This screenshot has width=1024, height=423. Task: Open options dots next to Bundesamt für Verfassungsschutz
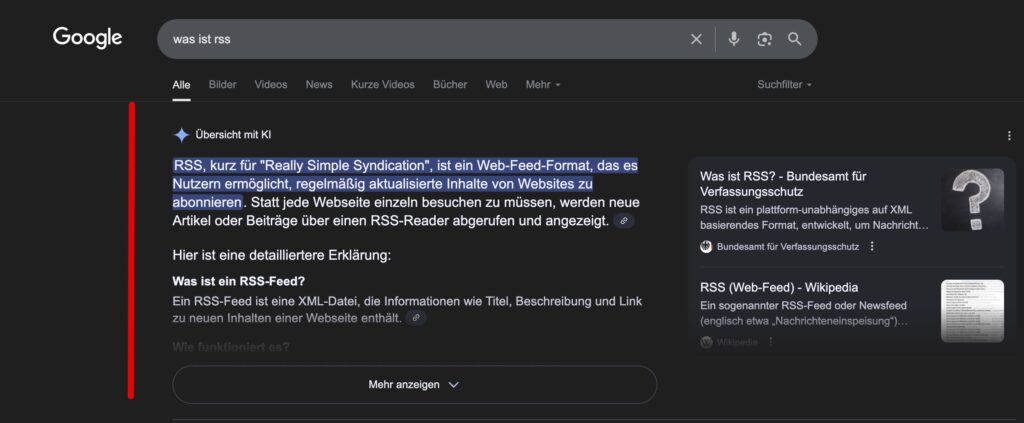[872, 247]
